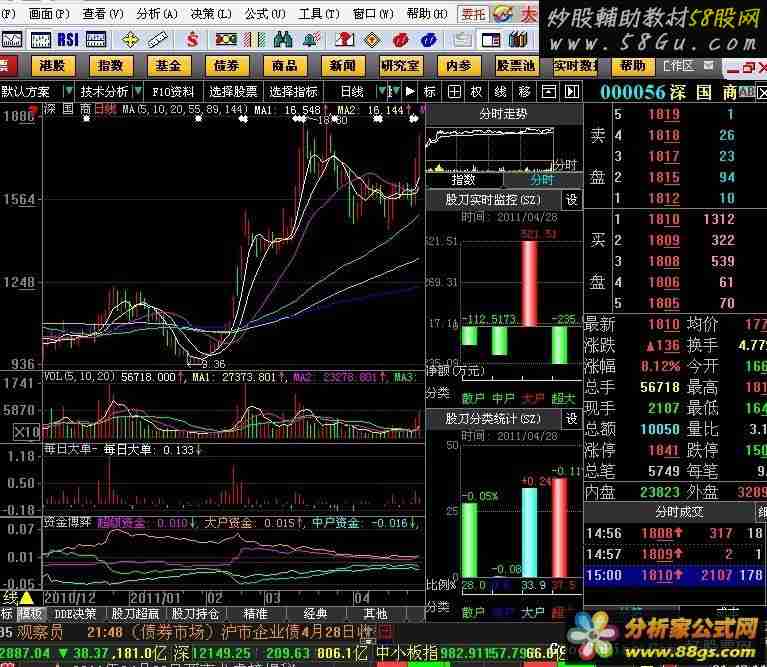Screen dimensions: 767x667
Task: Click 设 settings for 股刀分类统计
Action: click(571, 418)
